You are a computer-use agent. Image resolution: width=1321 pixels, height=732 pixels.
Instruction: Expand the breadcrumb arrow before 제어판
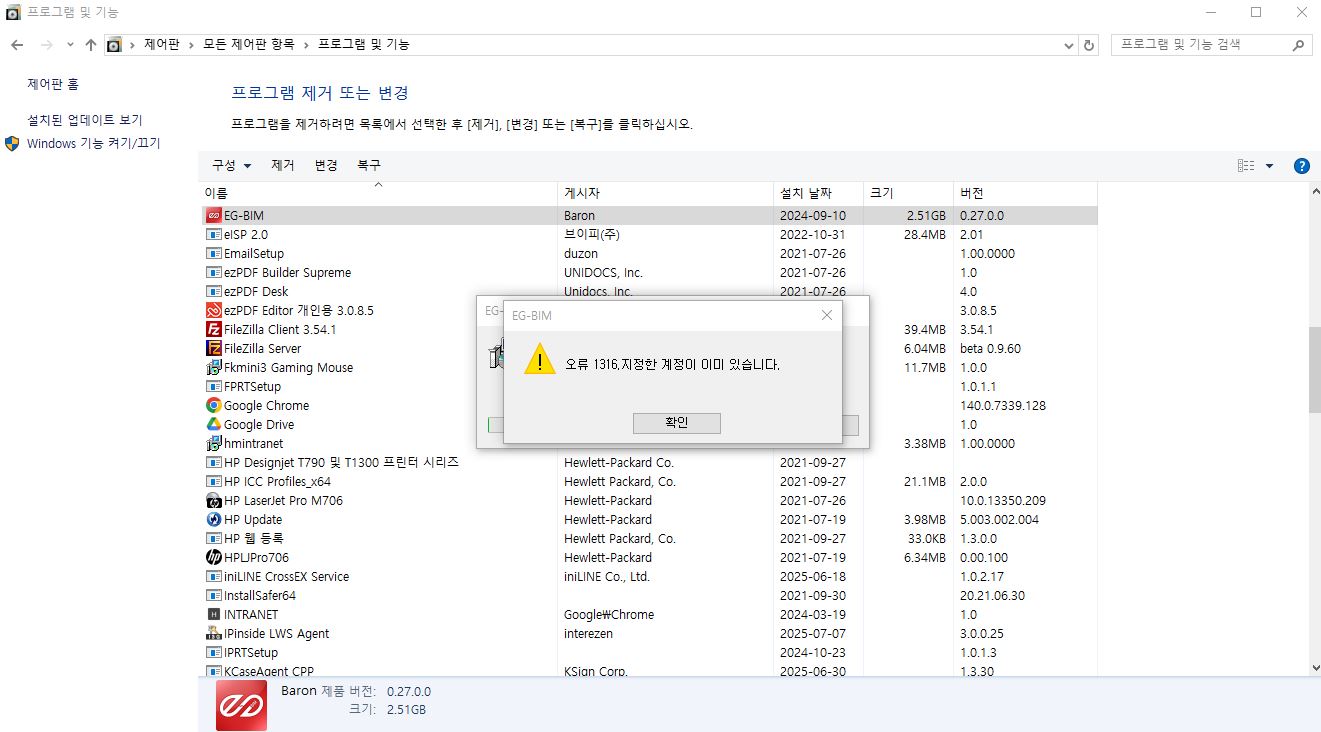point(133,45)
